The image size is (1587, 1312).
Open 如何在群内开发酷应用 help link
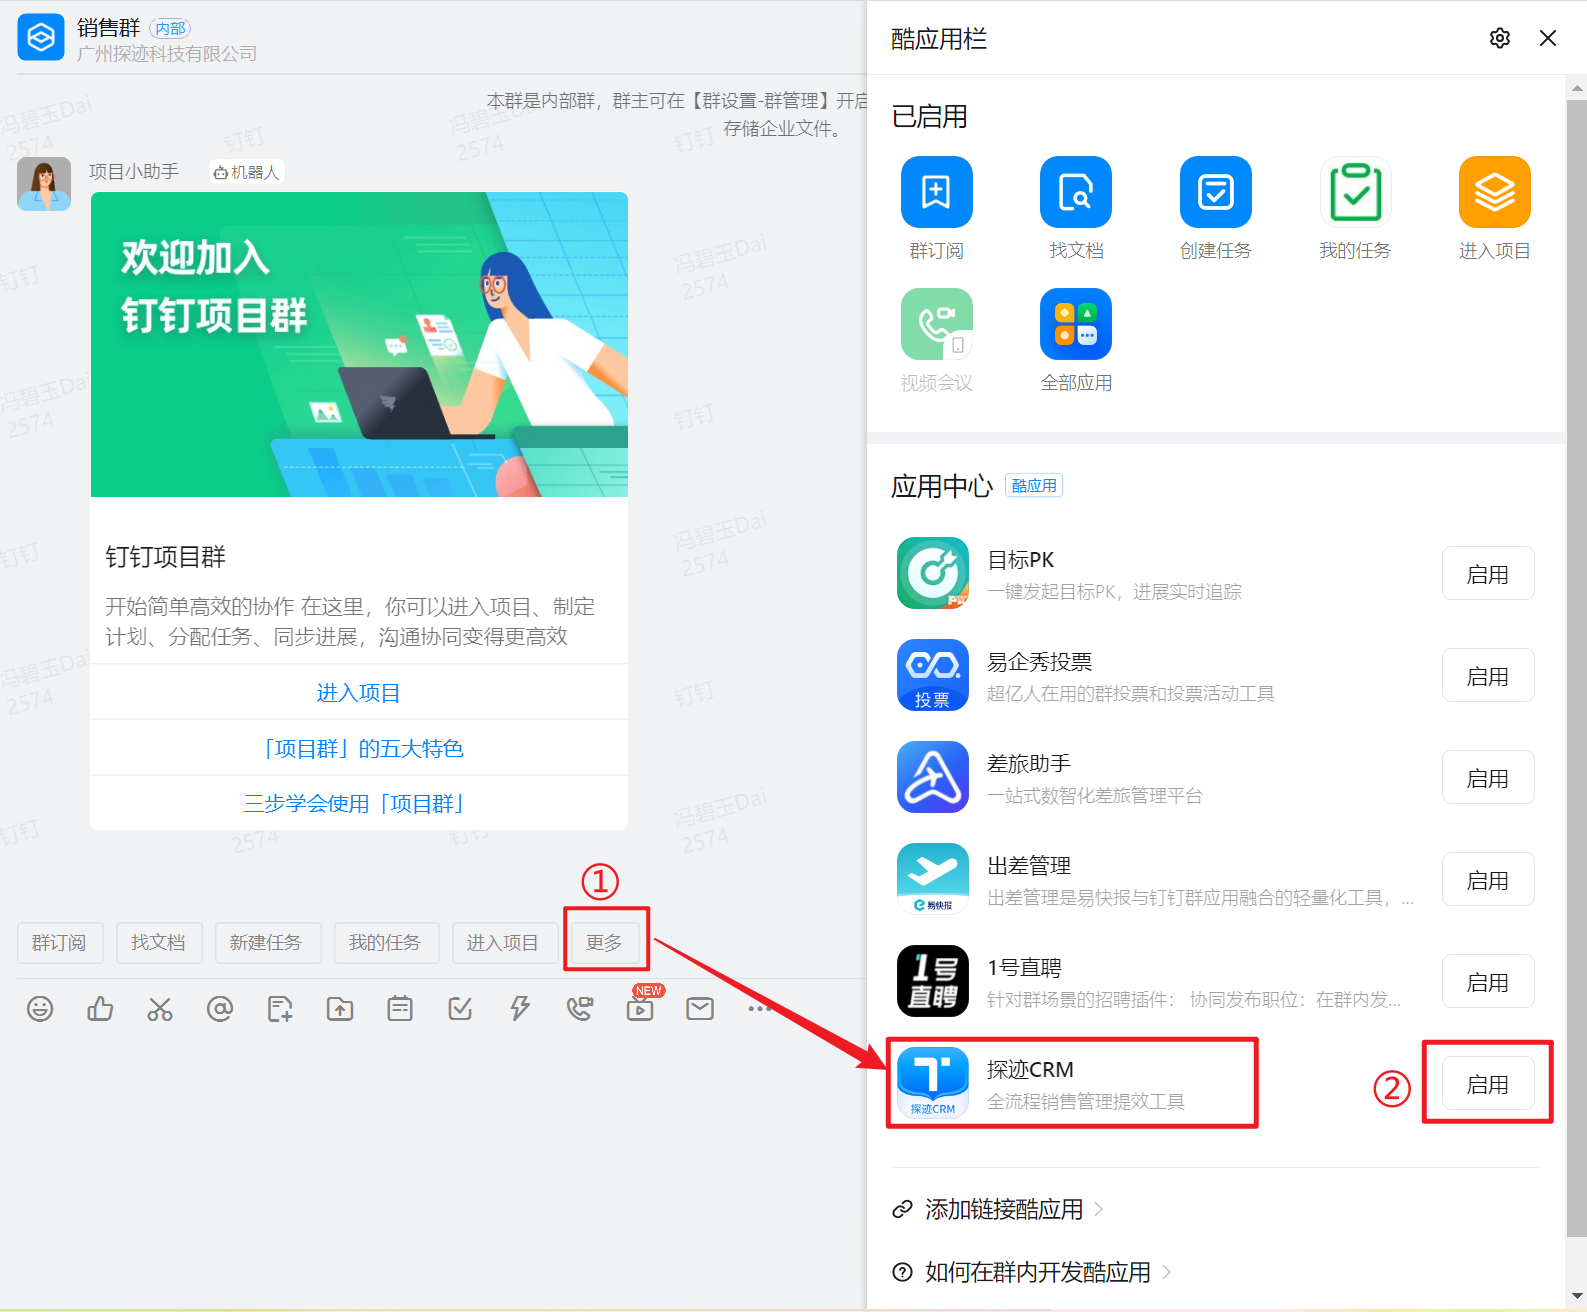click(x=1031, y=1272)
